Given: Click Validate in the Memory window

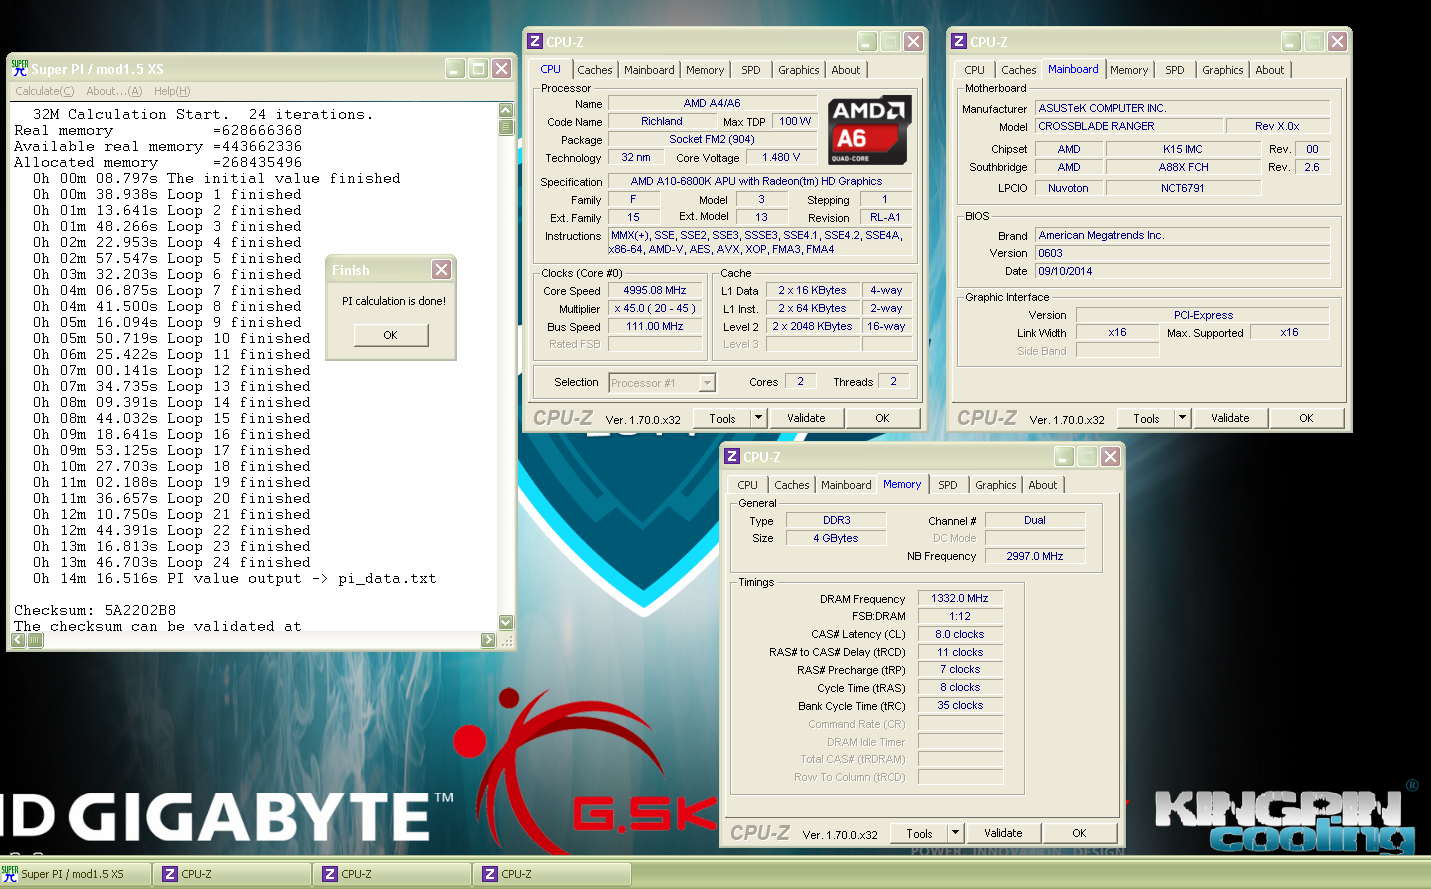Looking at the screenshot, I should (1003, 833).
